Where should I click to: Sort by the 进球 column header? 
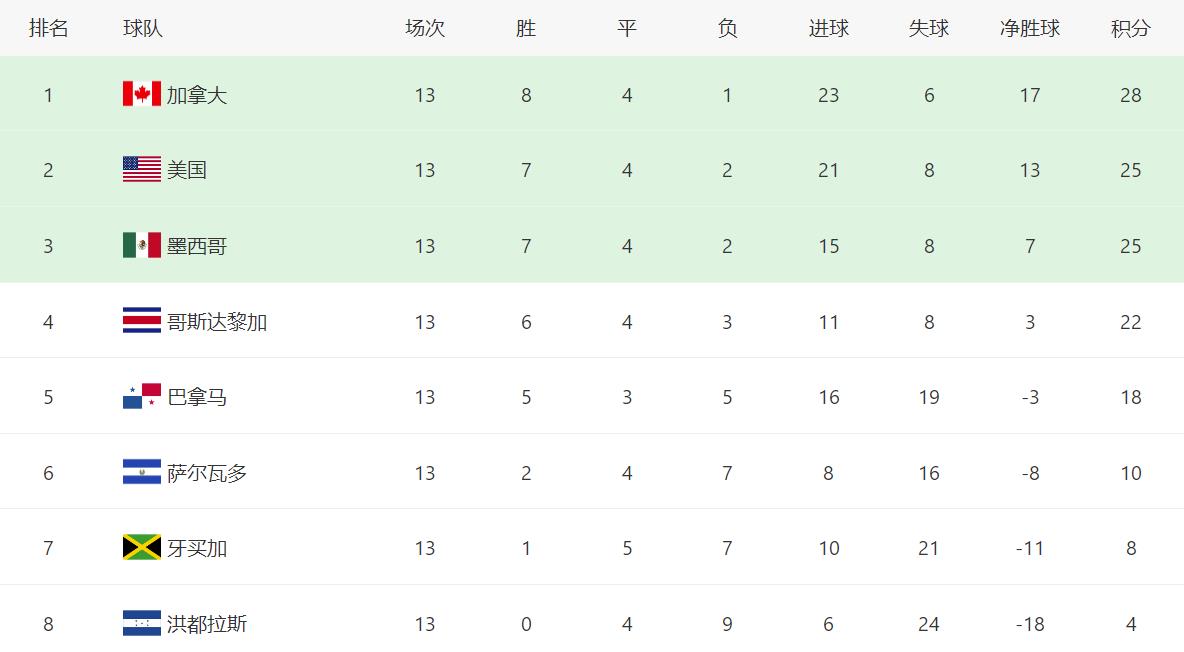828,29
